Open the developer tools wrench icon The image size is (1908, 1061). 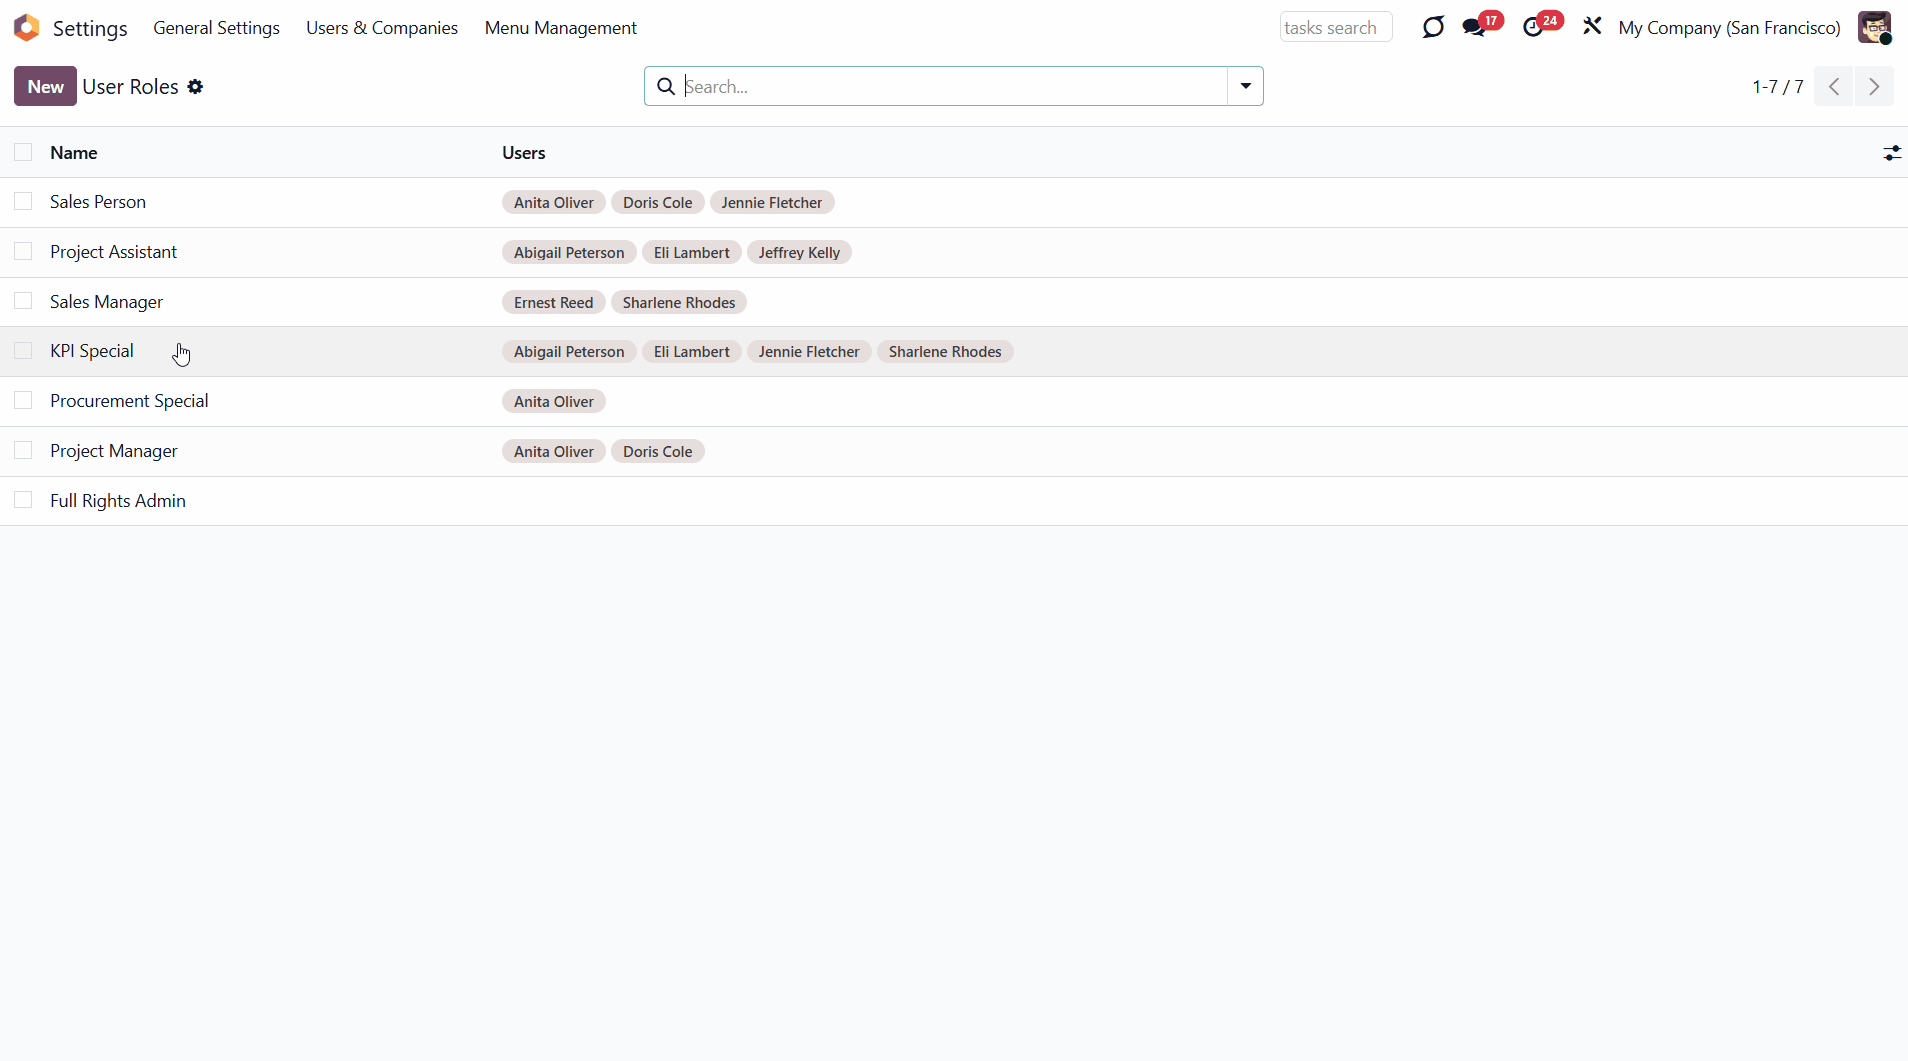tap(1592, 27)
